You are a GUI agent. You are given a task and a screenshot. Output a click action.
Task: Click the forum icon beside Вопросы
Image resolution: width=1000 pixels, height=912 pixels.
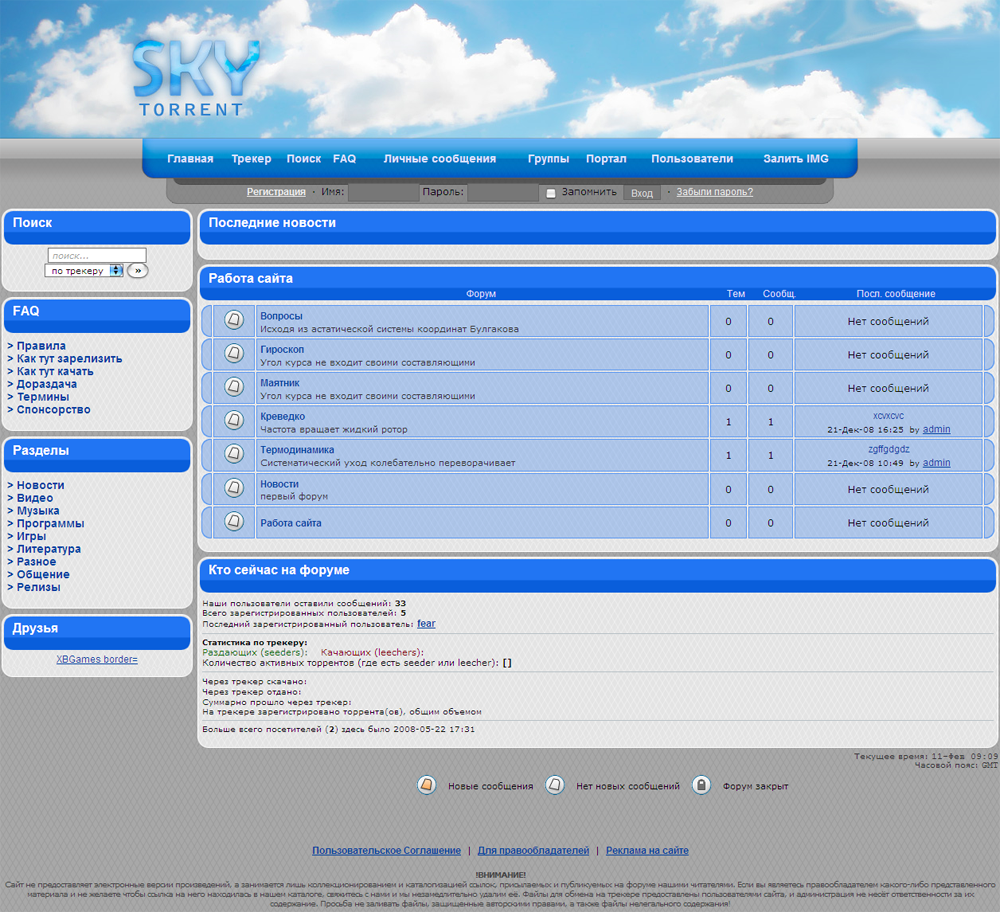pos(233,320)
